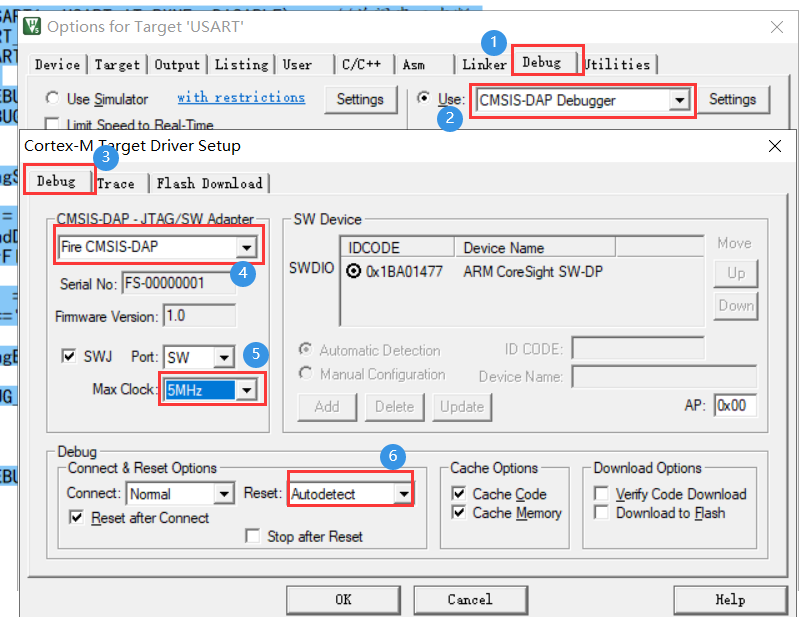Click the AP input field
805x617 pixels.
pyautogui.click(x=735, y=406)
